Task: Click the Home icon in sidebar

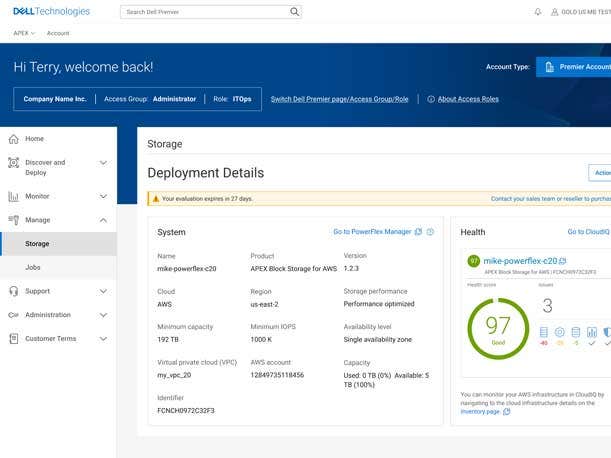Action: coord(13,139)
